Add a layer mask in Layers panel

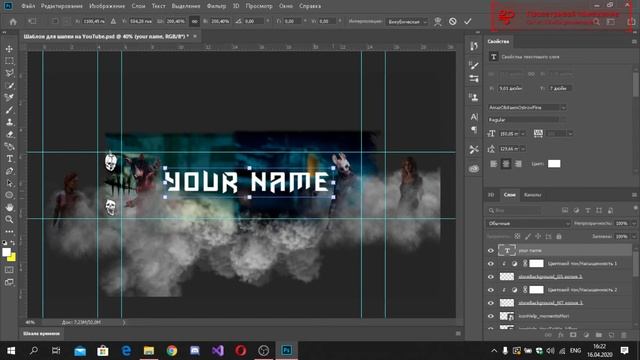click(x=573, y=335)
